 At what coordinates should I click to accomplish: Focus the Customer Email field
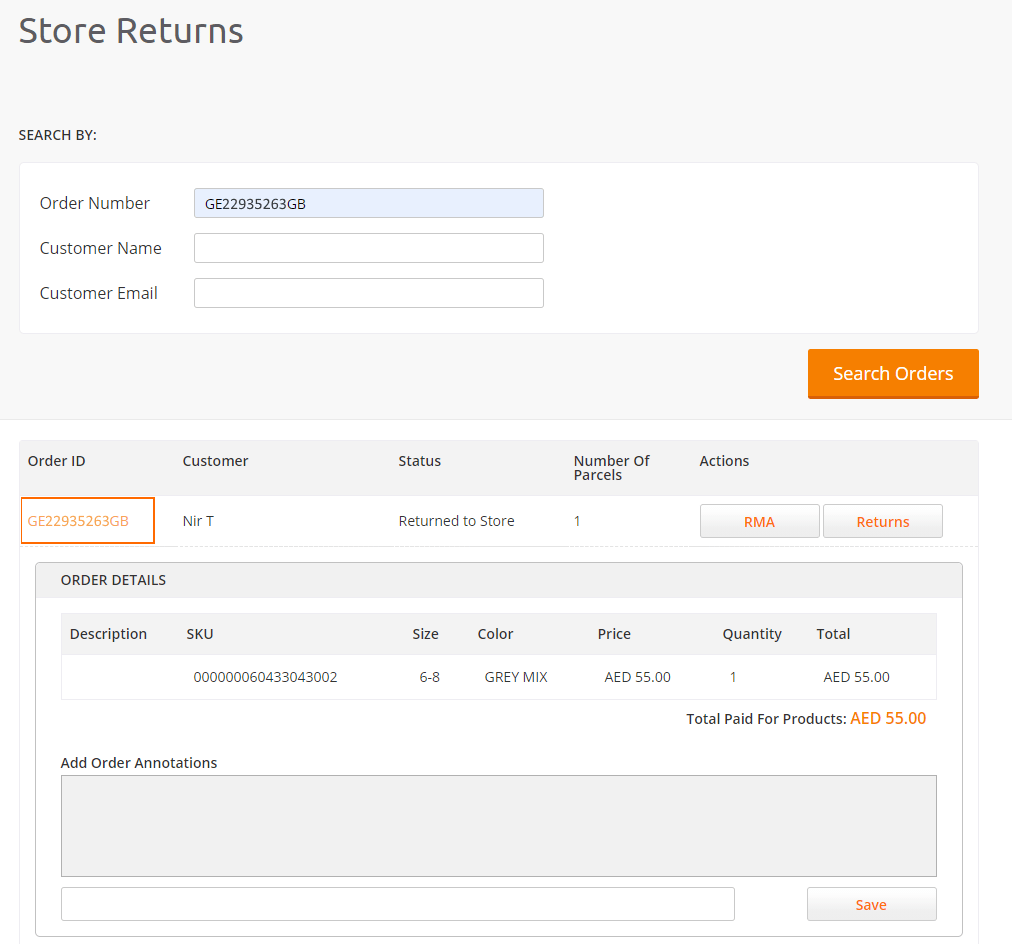[x=369, y=293]
